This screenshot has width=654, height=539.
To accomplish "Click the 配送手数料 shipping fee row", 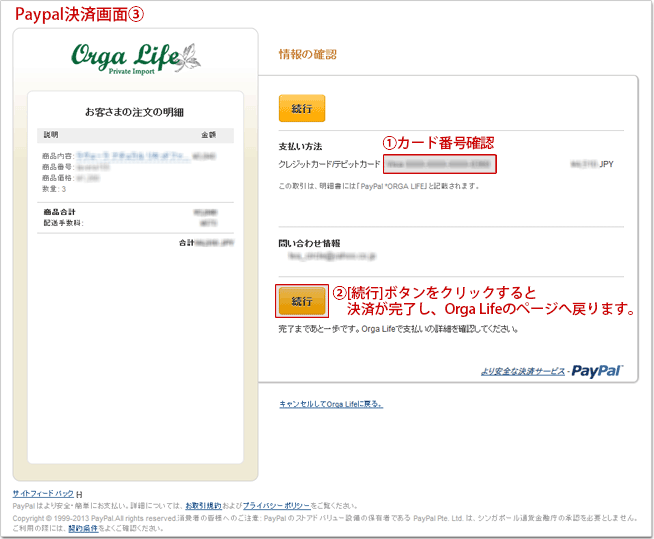I will coord(138,224).
